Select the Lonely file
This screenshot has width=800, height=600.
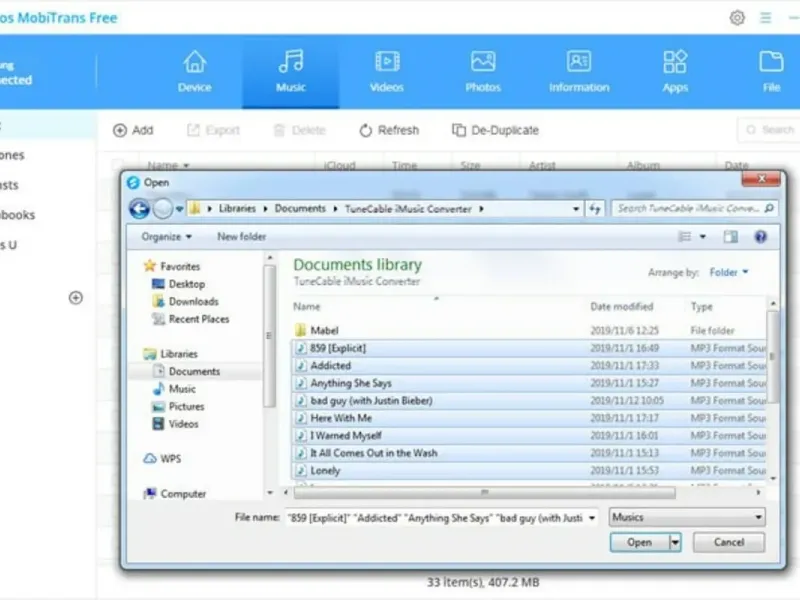click(529, 470)
